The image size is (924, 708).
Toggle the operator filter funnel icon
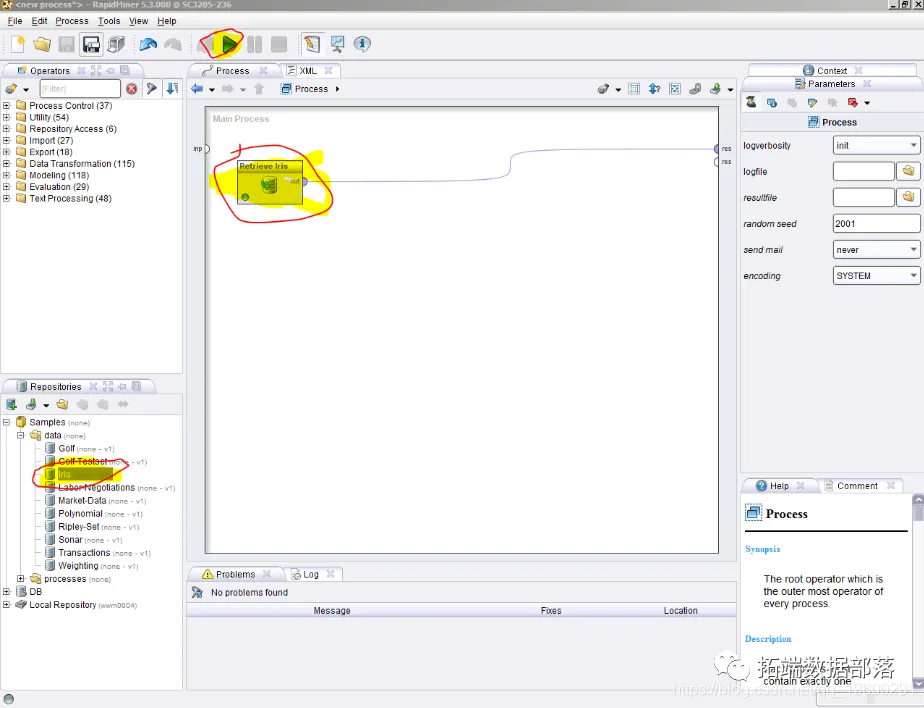(152, 88)
